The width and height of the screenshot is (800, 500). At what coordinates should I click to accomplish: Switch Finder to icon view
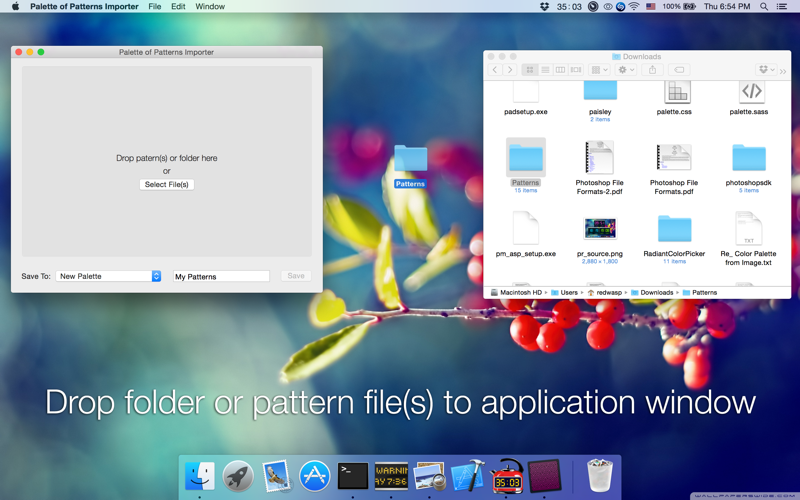click(530, 70)
